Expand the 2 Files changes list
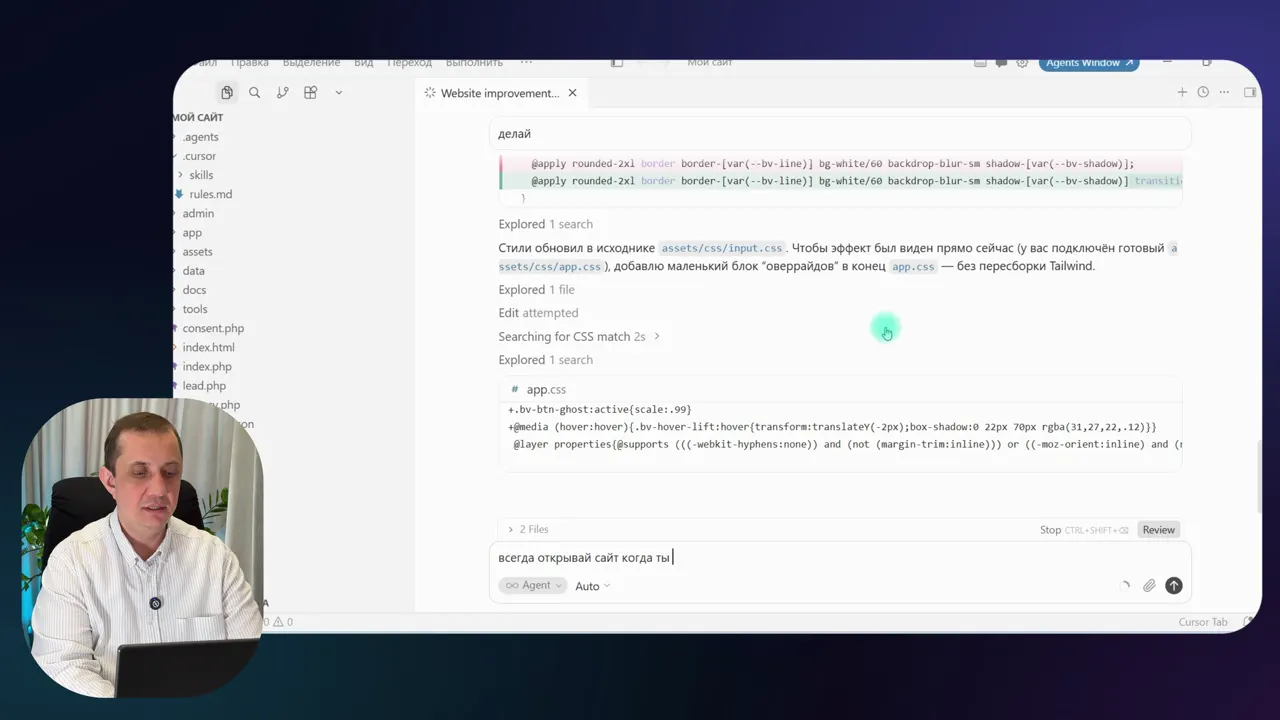Viewport: 1280px width, 720px height. (528, 529)
